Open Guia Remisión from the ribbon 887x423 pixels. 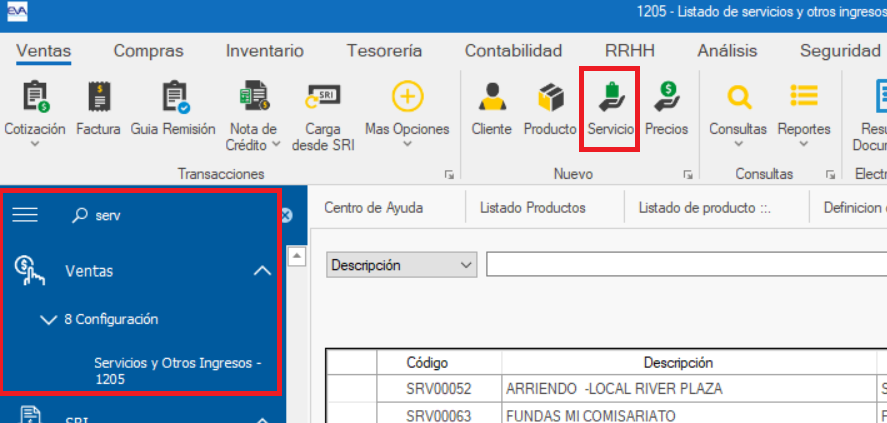point(173,99)
